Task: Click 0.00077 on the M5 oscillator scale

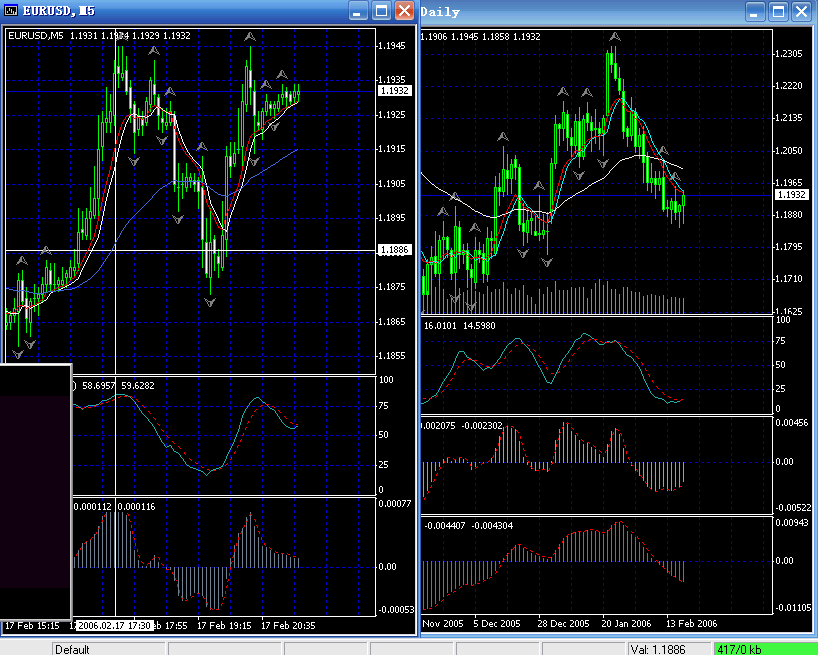Action: click(x=395, y=503)
